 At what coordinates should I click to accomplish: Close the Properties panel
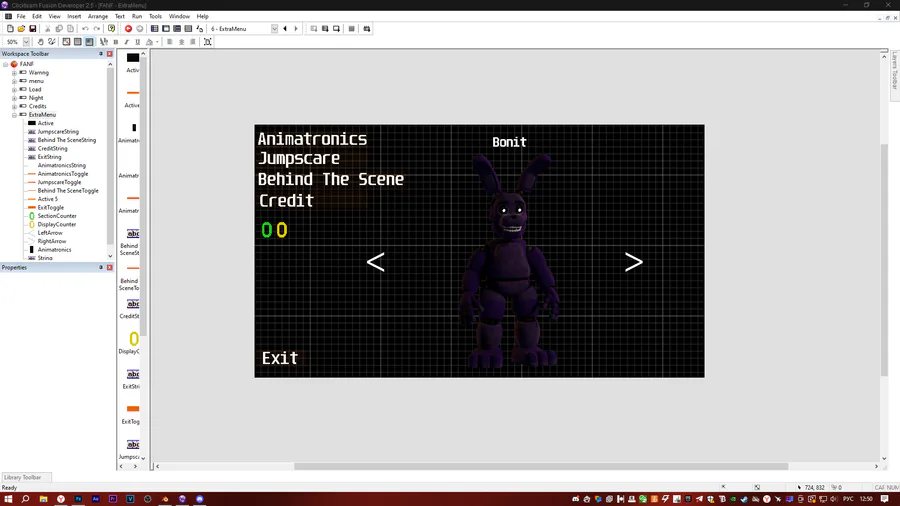[110, 267]
